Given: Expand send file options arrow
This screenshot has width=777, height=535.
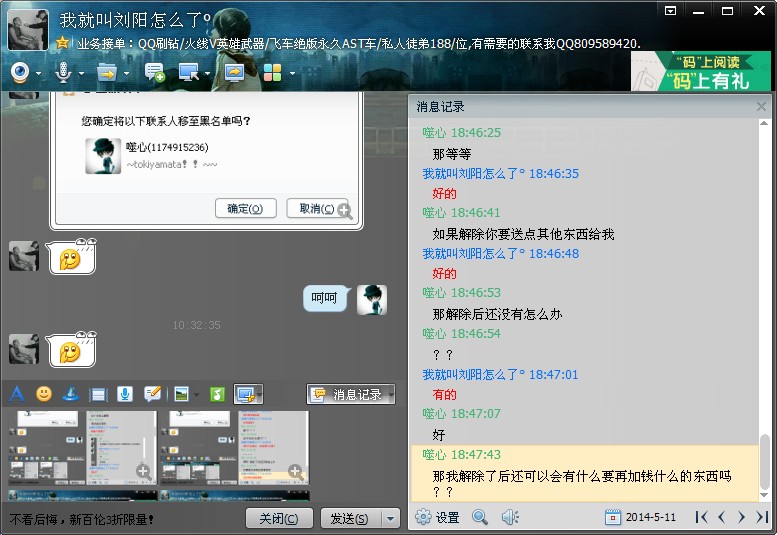Looking at the screenshot, I should [126, 74].
